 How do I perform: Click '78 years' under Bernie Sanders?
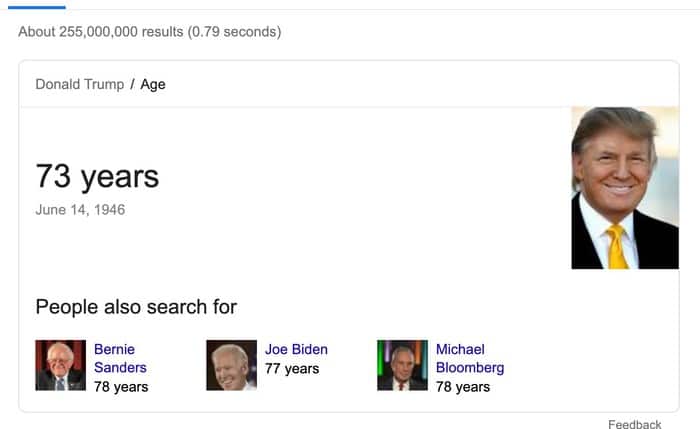coord(121,386)
